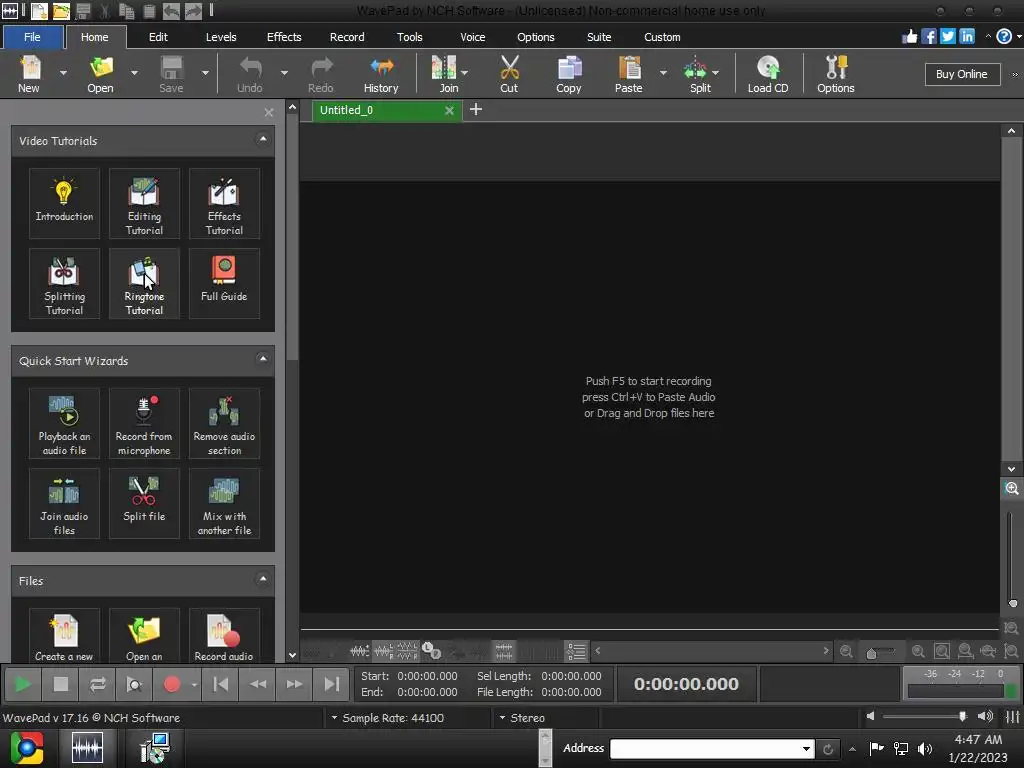Screen dimensions: 1024x768
Task: Click Create a new file icon
Action: (64, 636)
